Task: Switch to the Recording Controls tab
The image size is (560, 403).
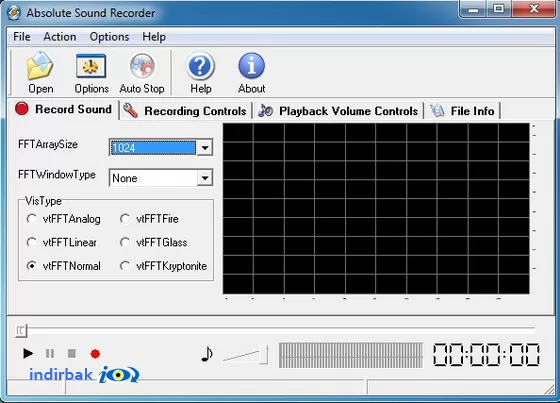Action: 185,111
